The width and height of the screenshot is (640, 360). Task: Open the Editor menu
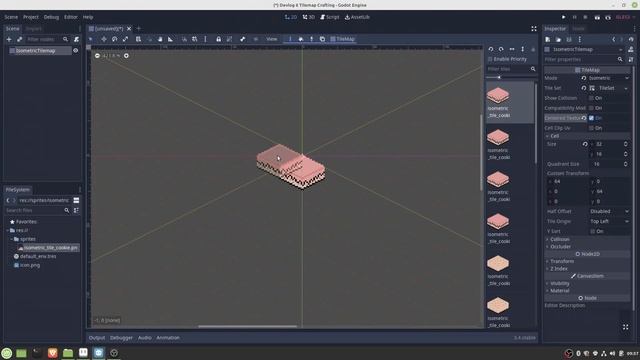[71, 17]
